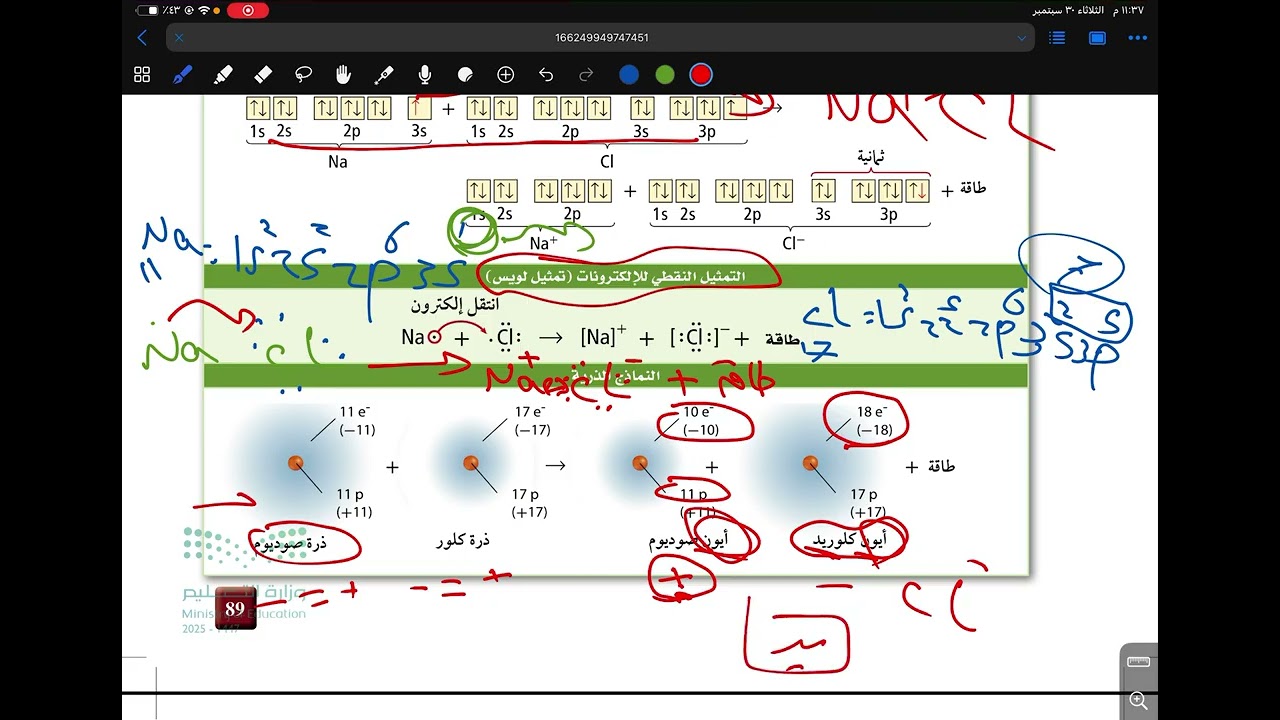The image size is (1280, 720).
Task: Go back with the left chevron
Action: [142, 38]
